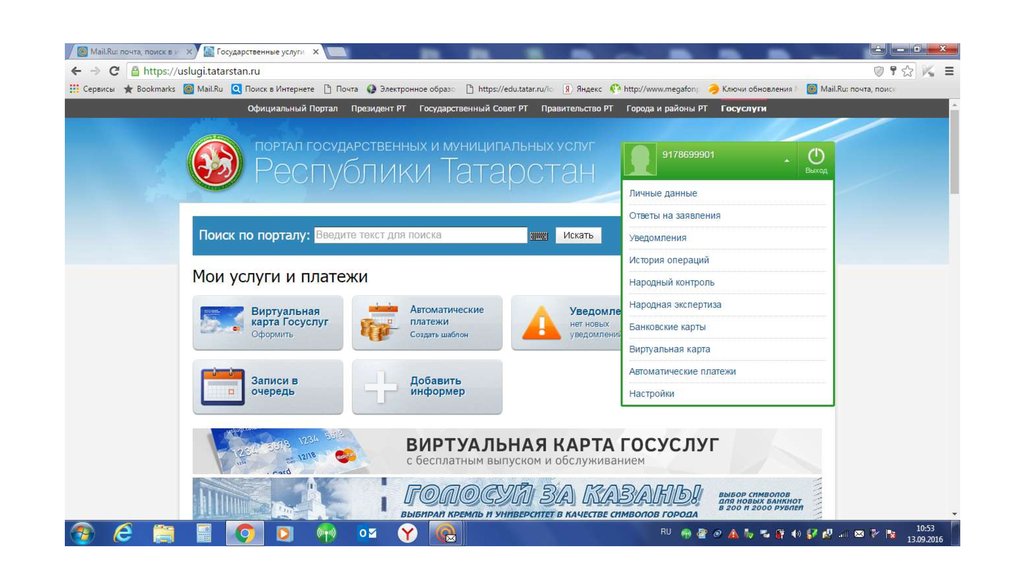This screenshot has height=574, width=1024.
Task: Bookmark page using the star icon
Action: (907, 71)
